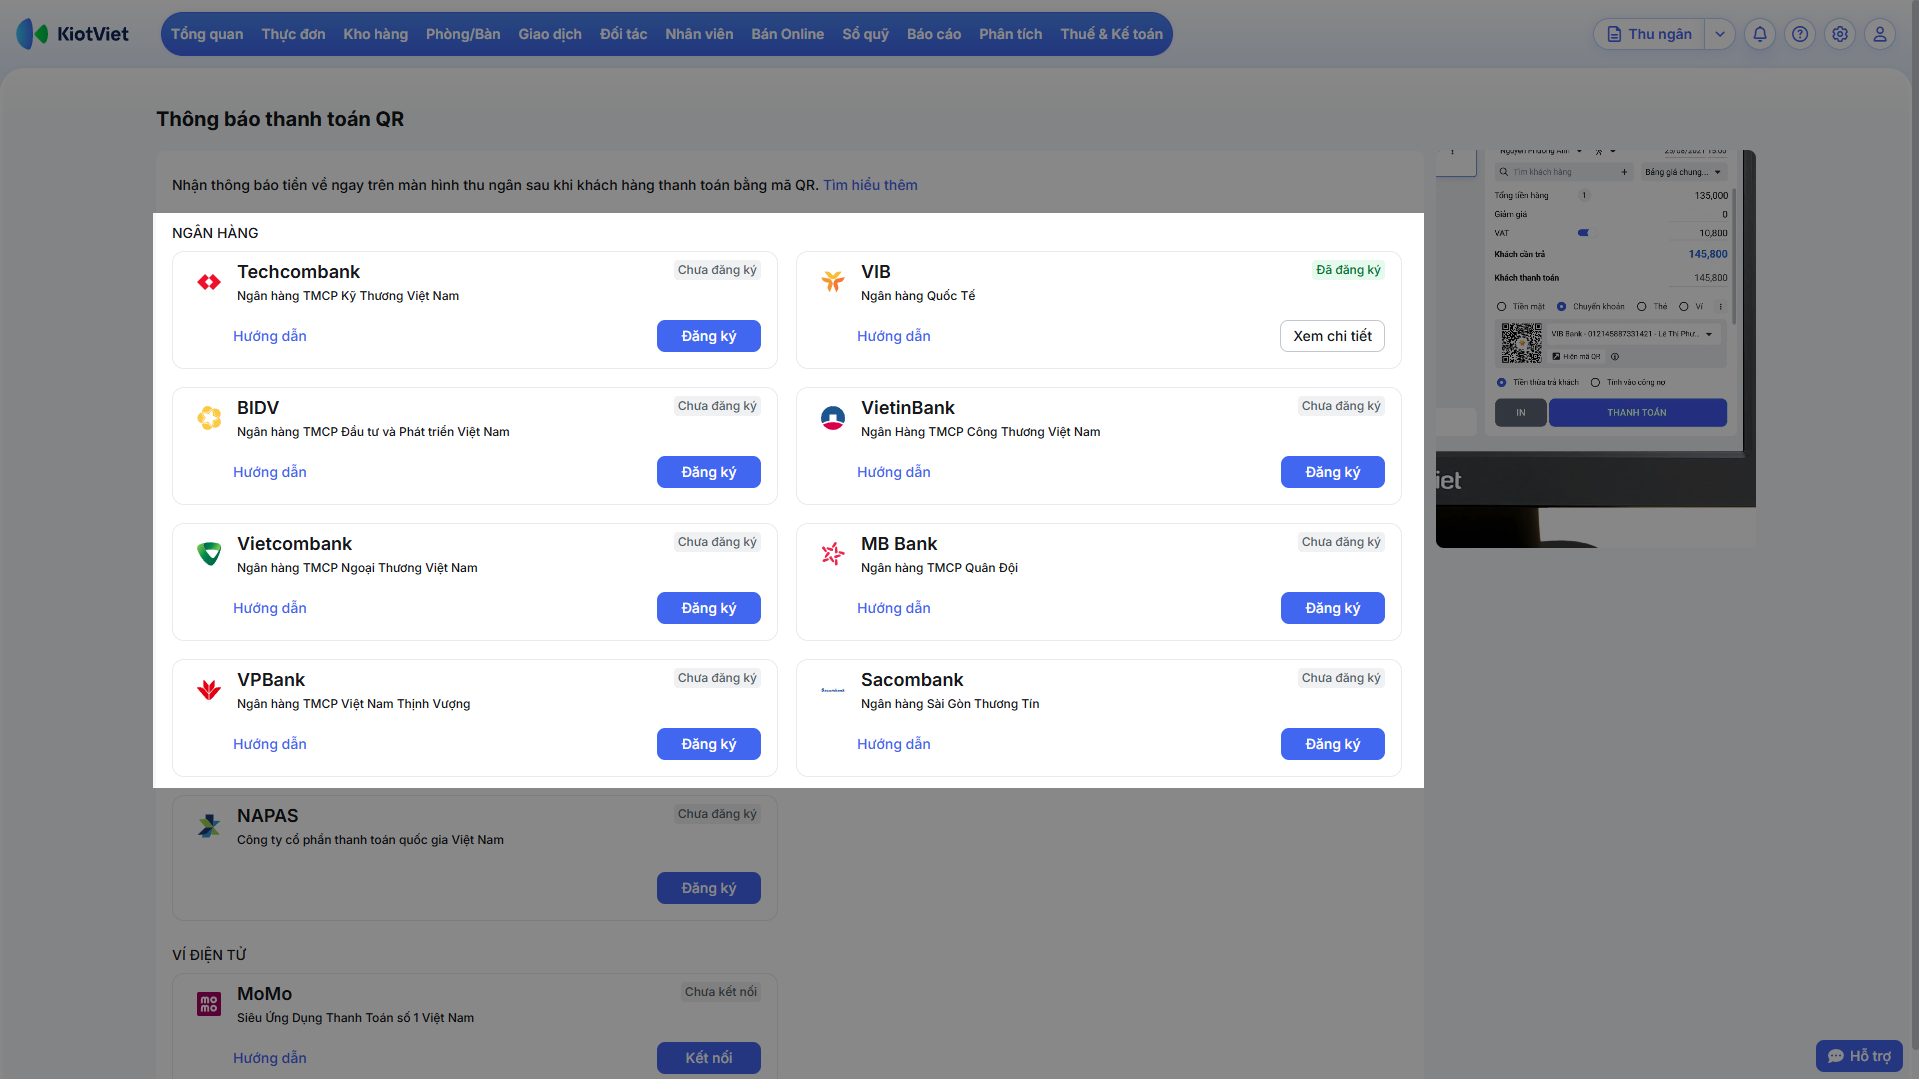Open the settings gear icon
Viewport: 1920px width, 1080px height.
pos(1840,34)
